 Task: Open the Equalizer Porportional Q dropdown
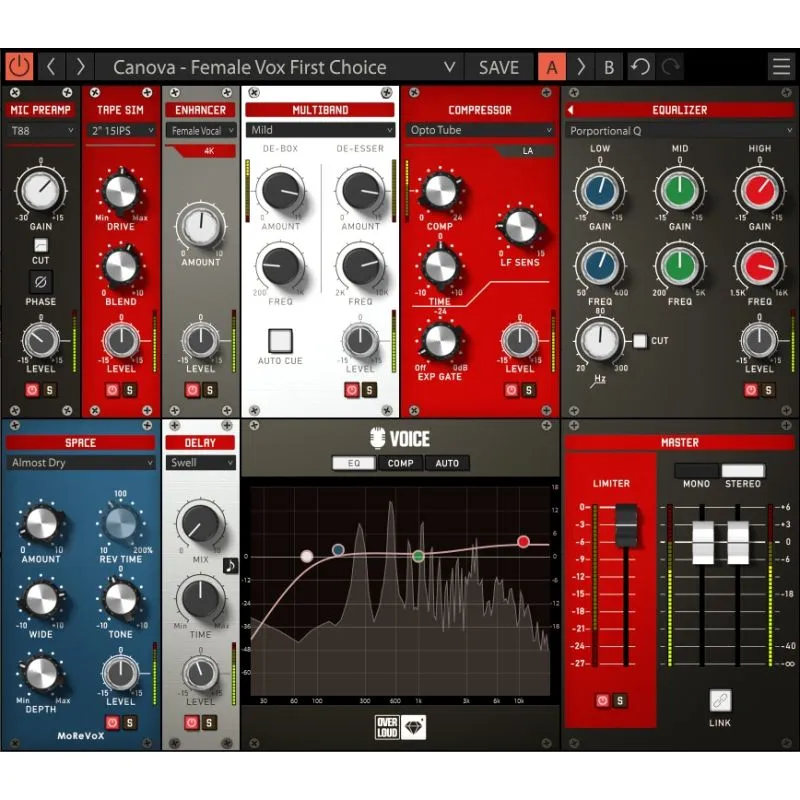pyautogui.click(x=680, y=131)
